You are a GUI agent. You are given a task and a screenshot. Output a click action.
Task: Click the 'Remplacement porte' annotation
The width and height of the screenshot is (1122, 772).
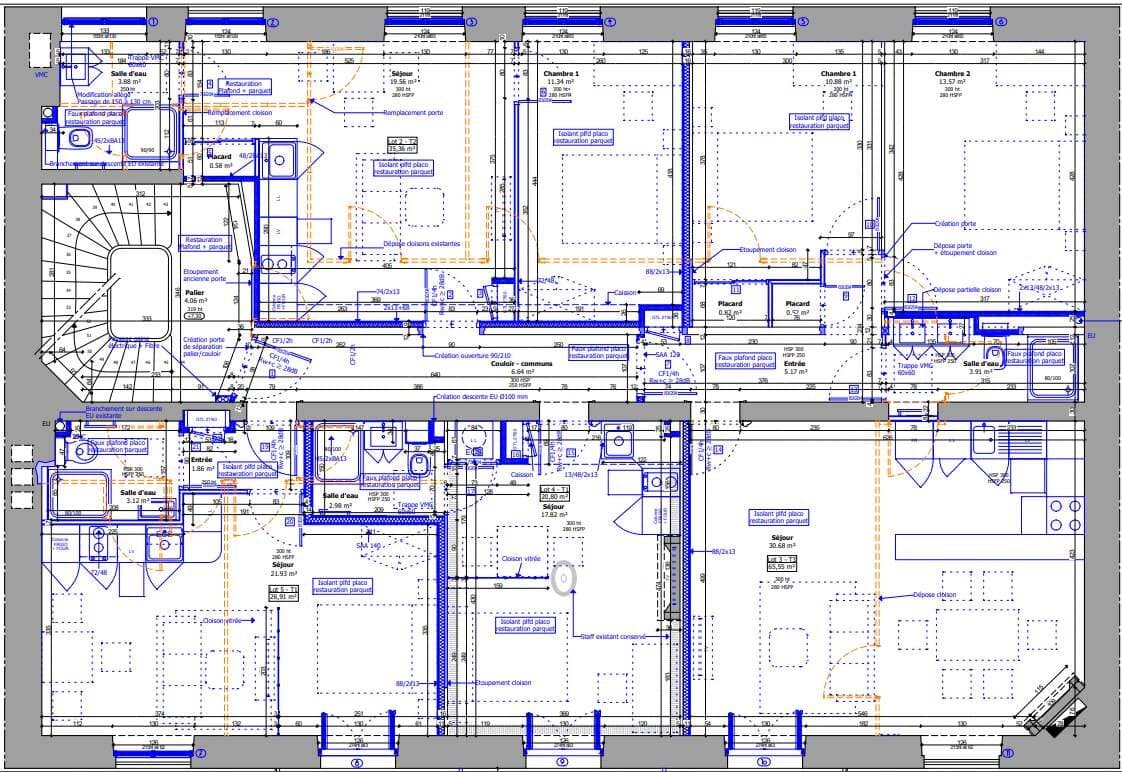click(413, 112)
